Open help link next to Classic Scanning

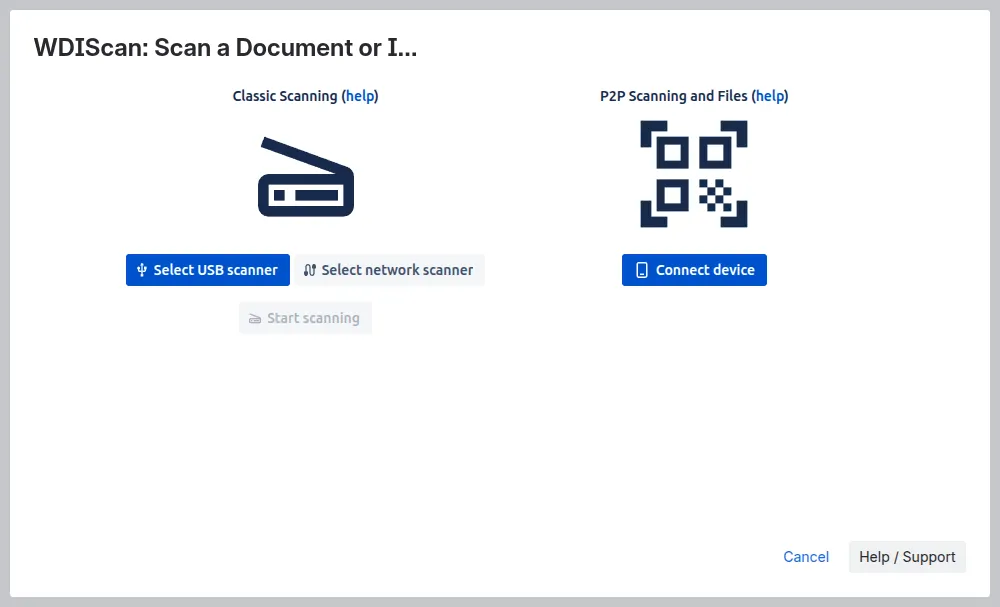click(360, 96)
